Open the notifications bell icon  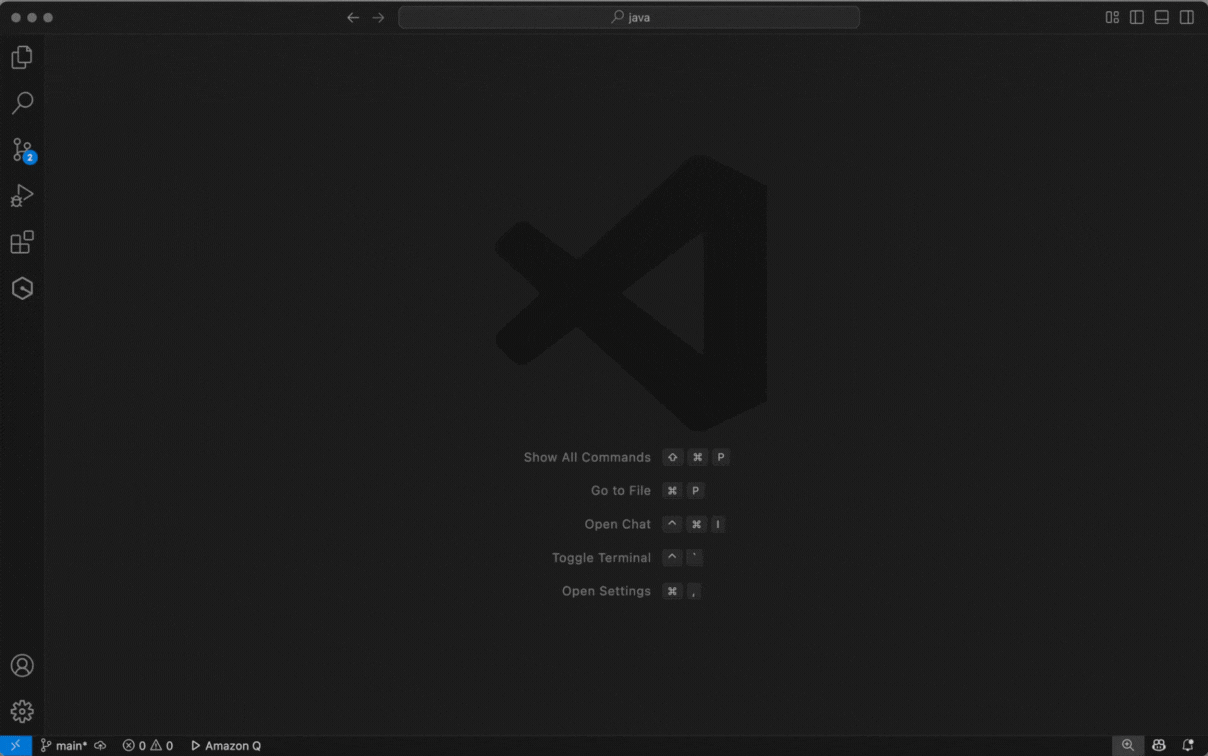click(x=1188, y=745)
